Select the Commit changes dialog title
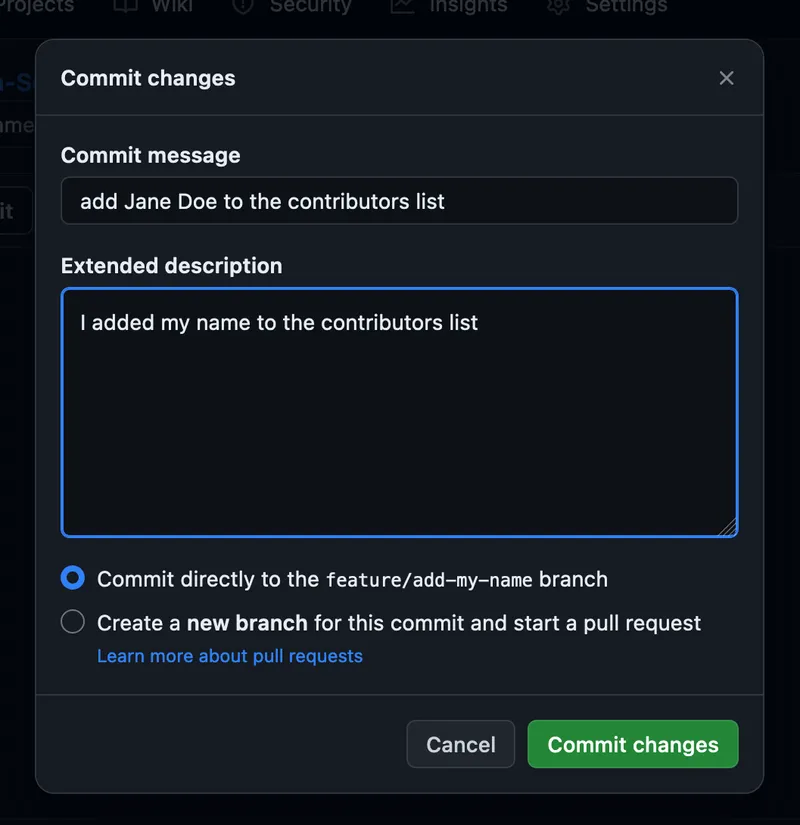 click(x=147, y=78)
